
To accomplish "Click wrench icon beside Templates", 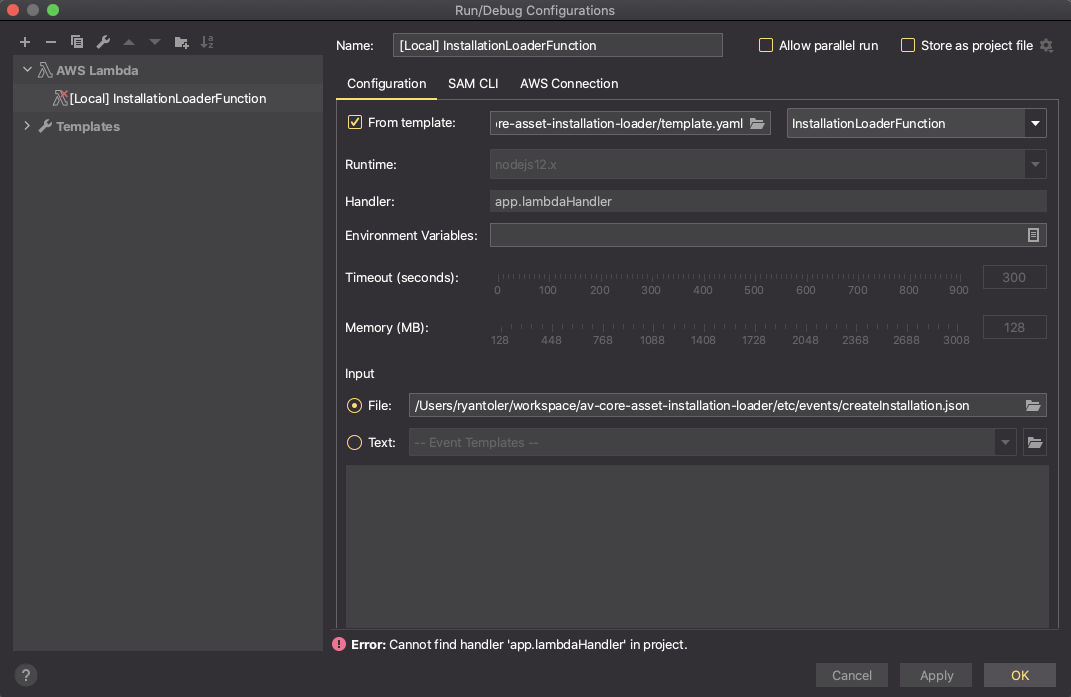I will point(45,126).
